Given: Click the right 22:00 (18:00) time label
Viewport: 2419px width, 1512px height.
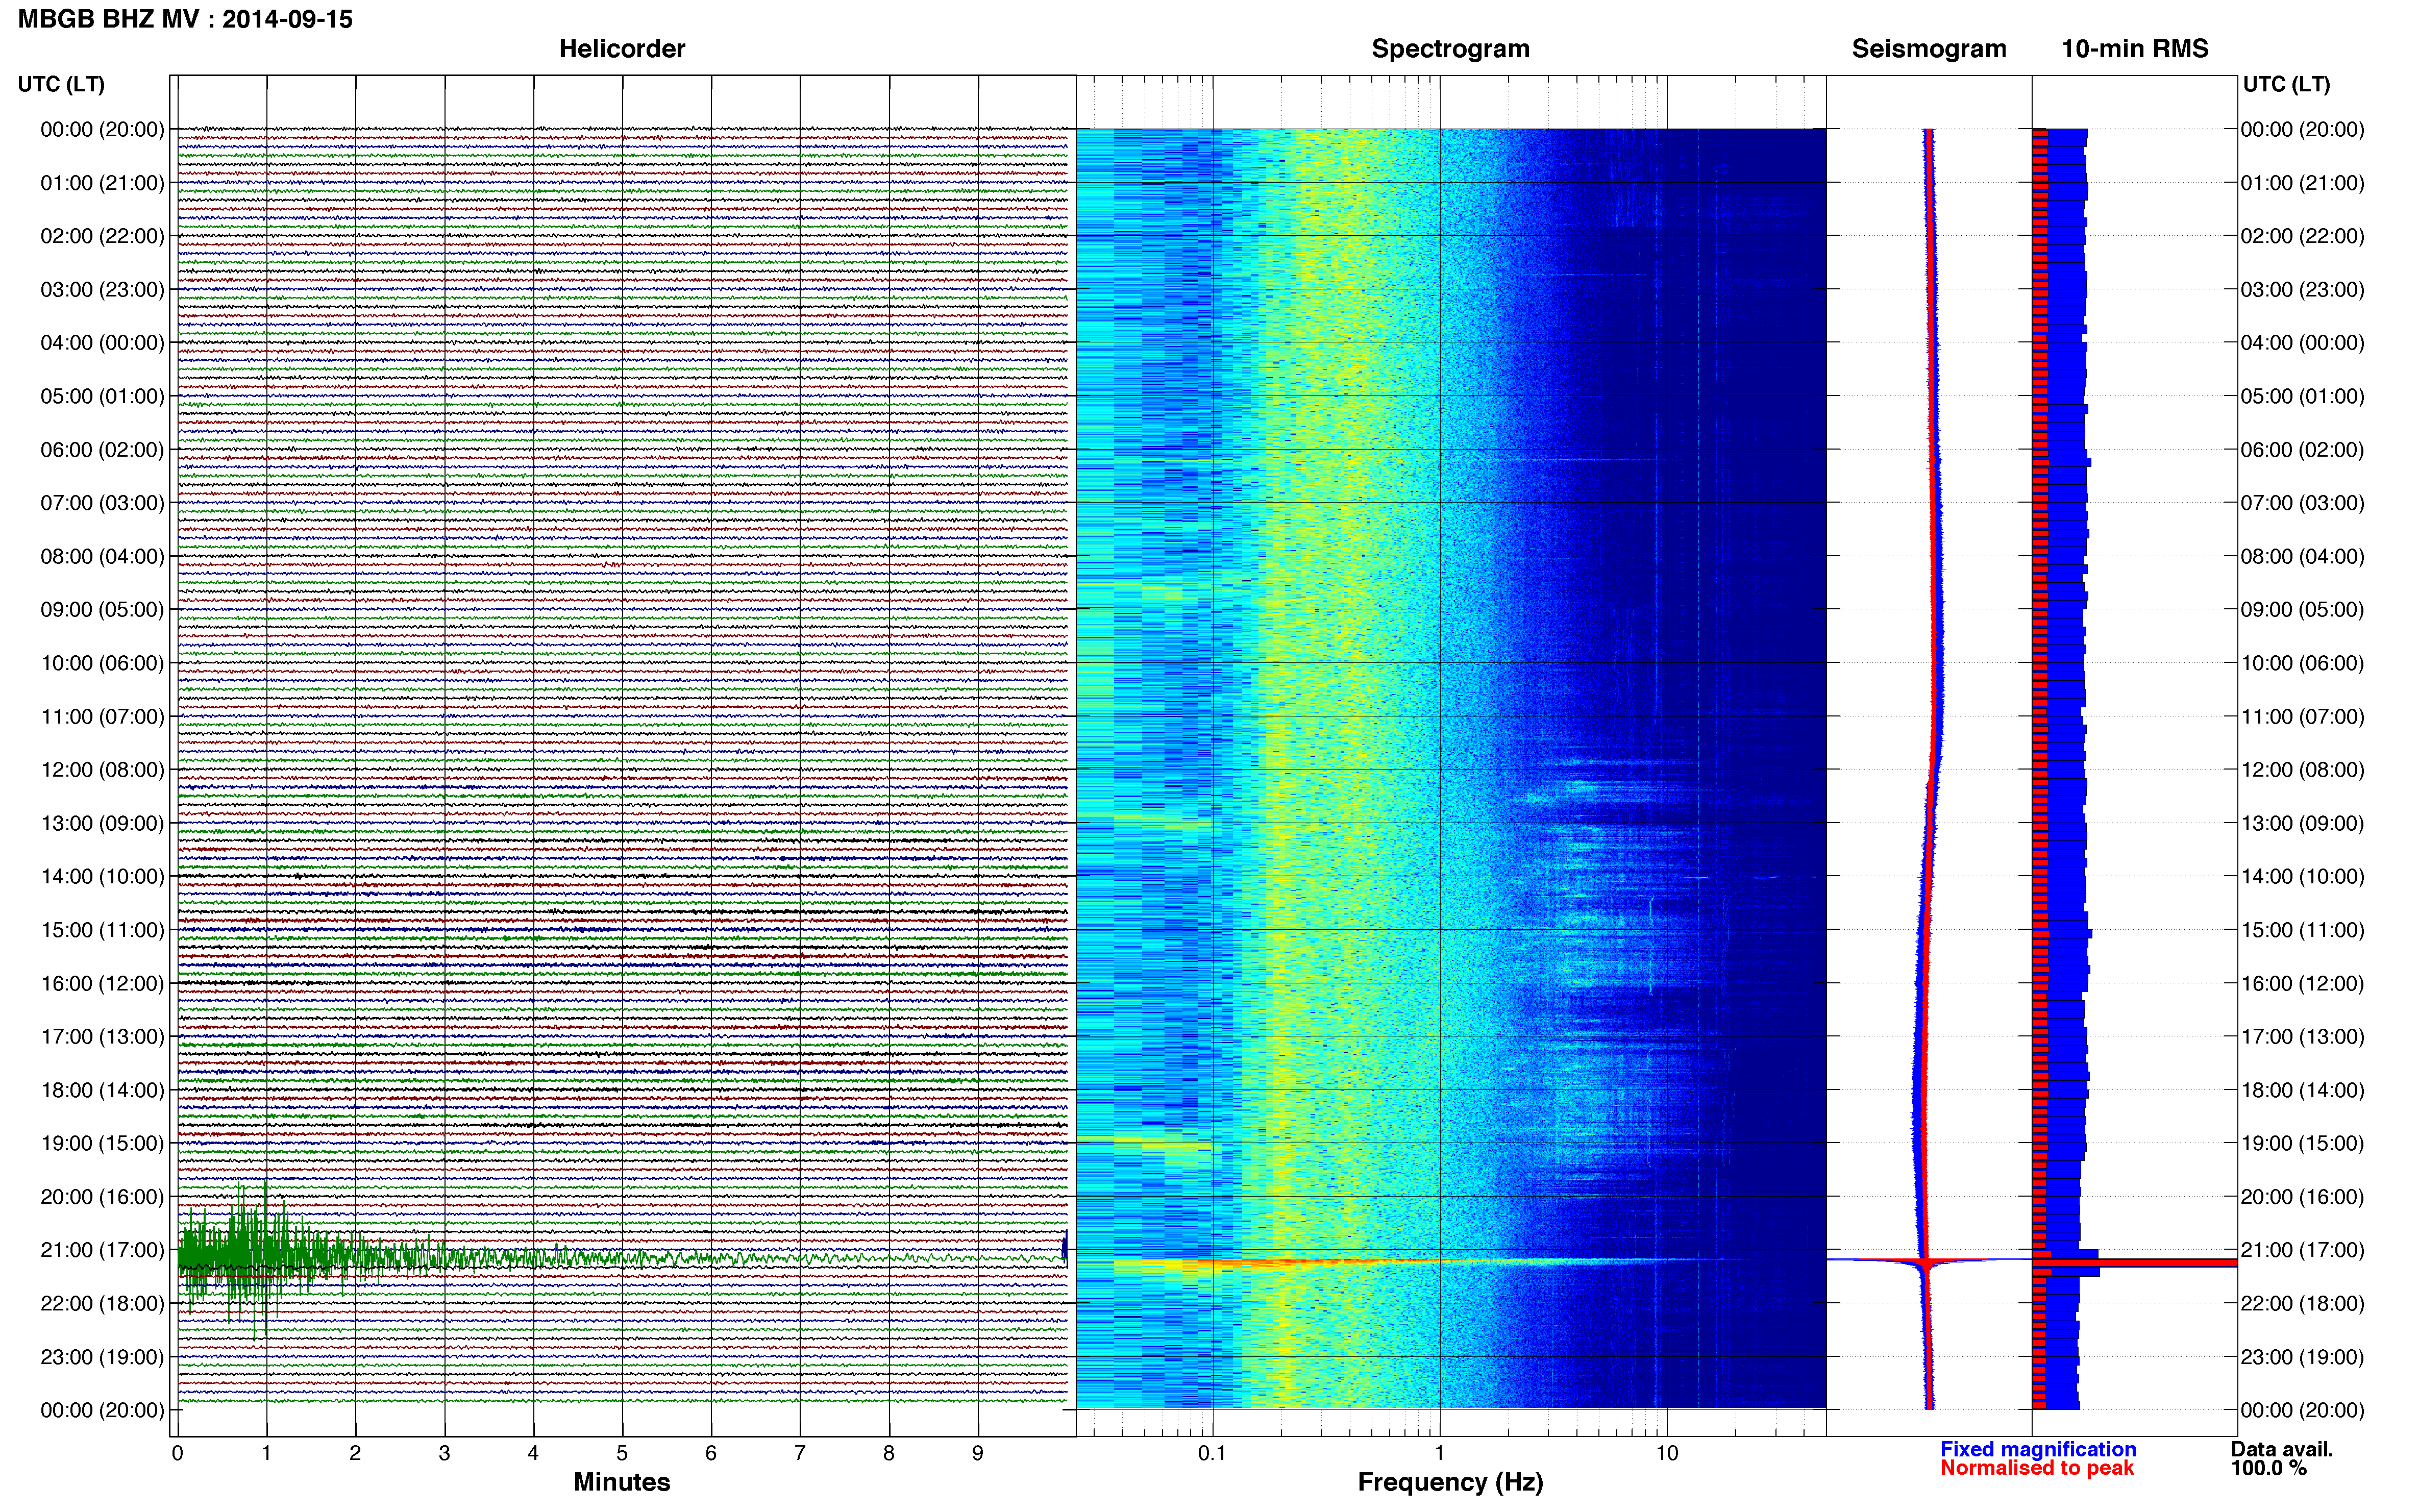Looking at the screenshot, I should [2302, 1304].
